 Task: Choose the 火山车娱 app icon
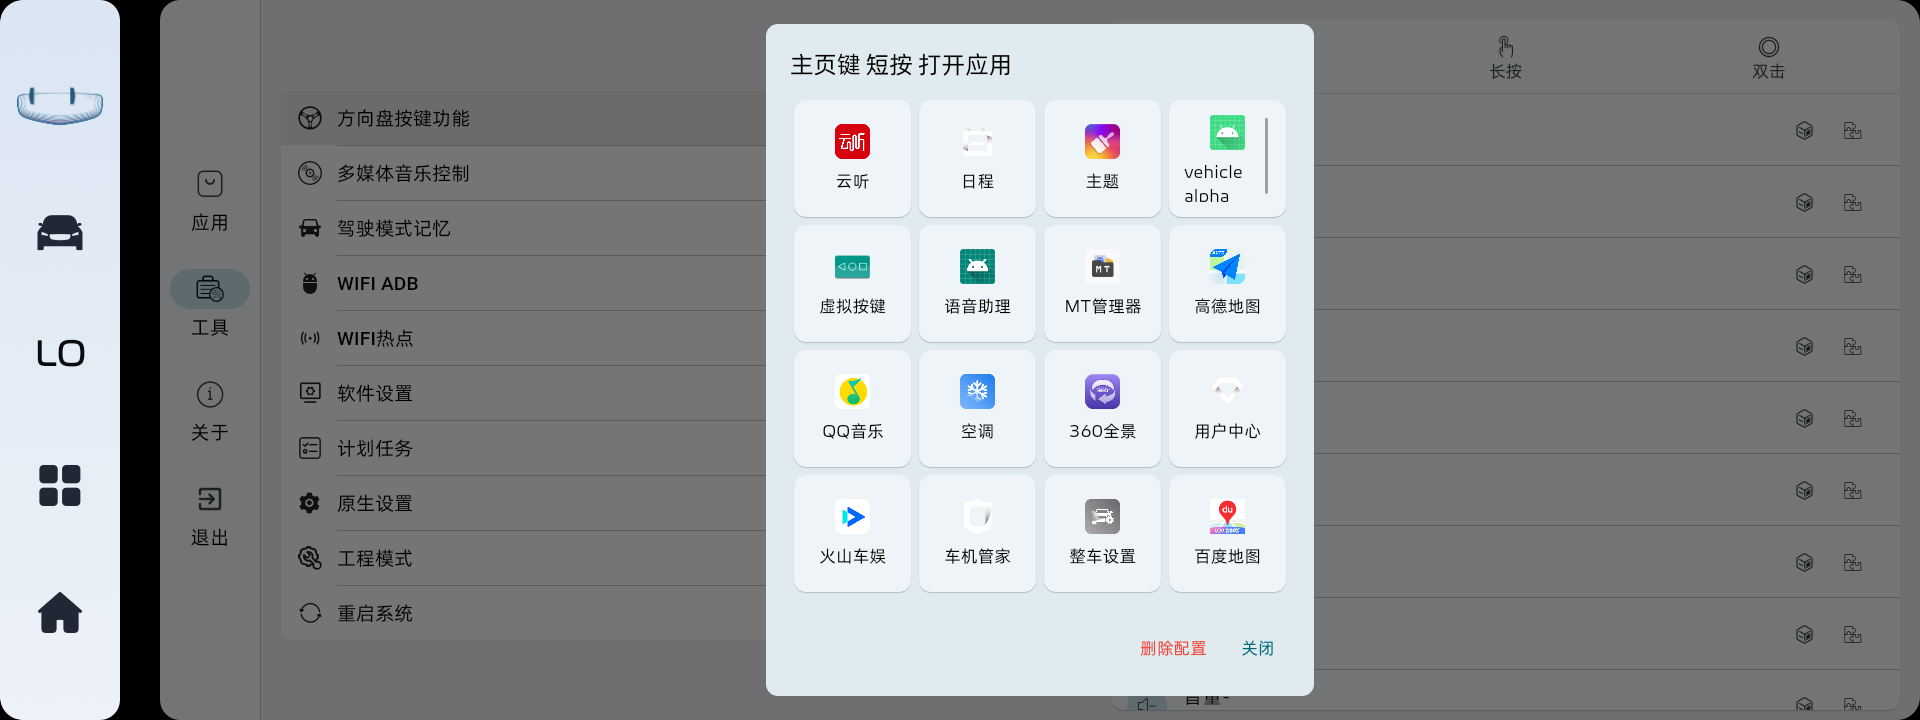click(x=852, y=533)
